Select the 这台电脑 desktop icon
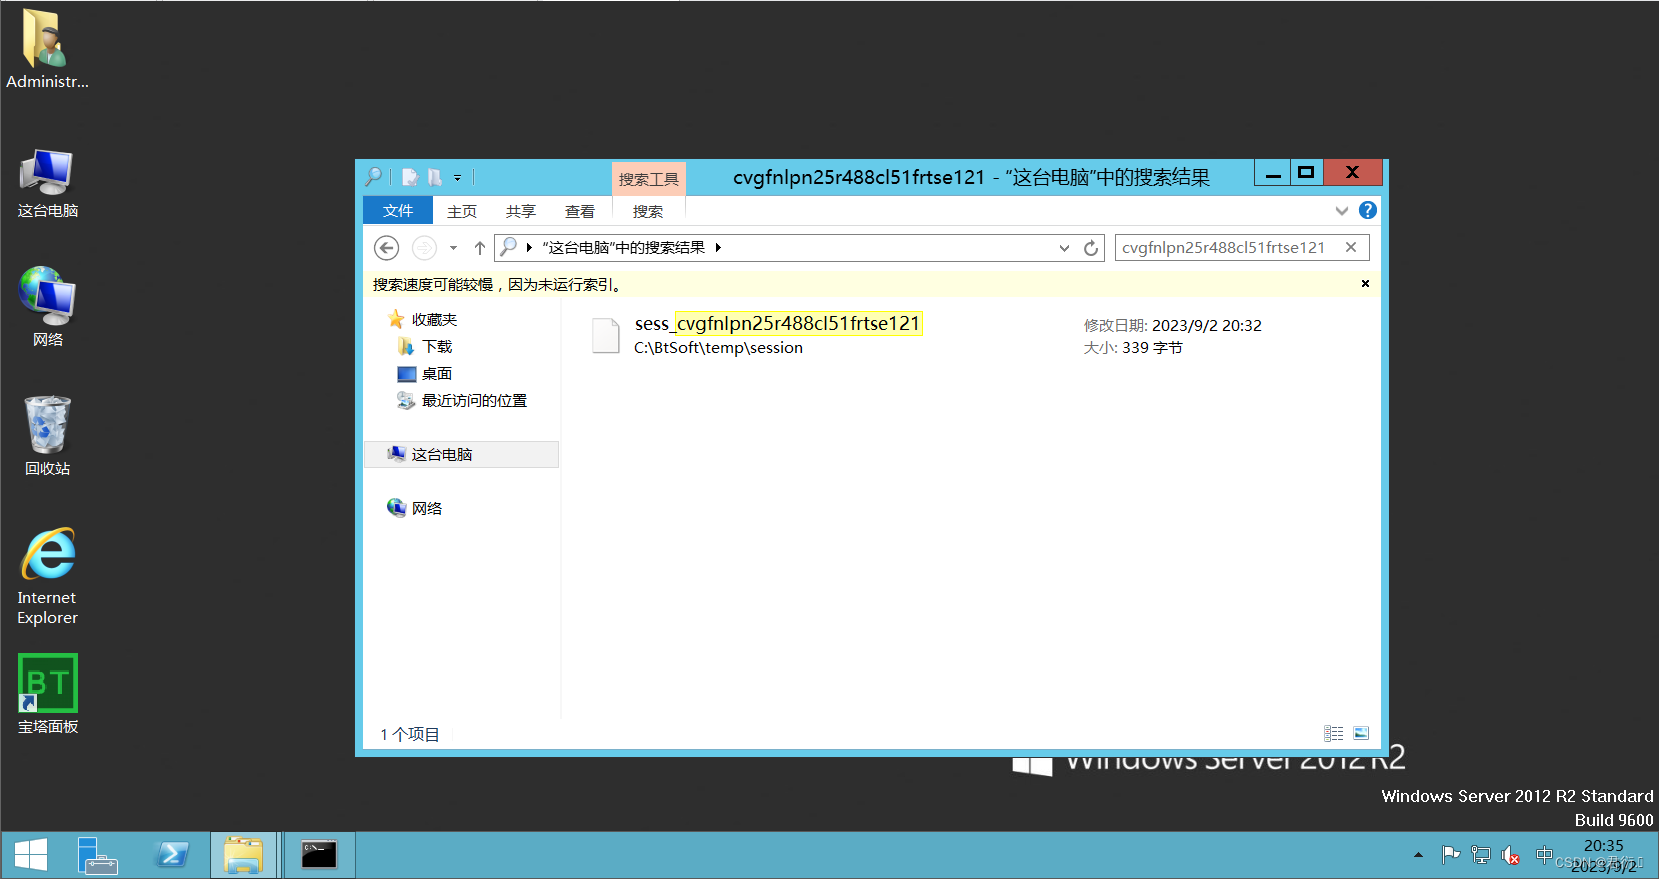This screenshot has height=879, width=1659. [47, 184]
